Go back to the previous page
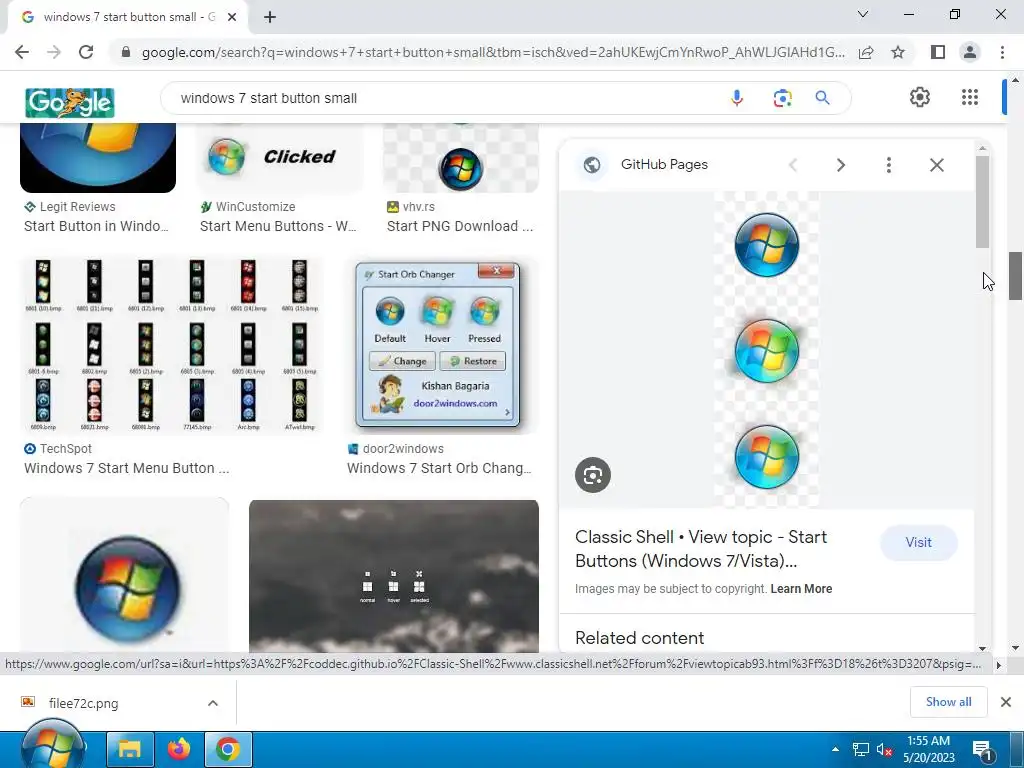1024x768 pixels. click(x=22, y=52)
